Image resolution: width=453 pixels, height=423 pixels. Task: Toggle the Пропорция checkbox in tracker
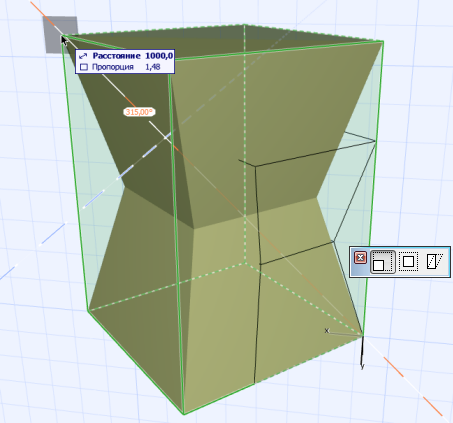[84, 67]
